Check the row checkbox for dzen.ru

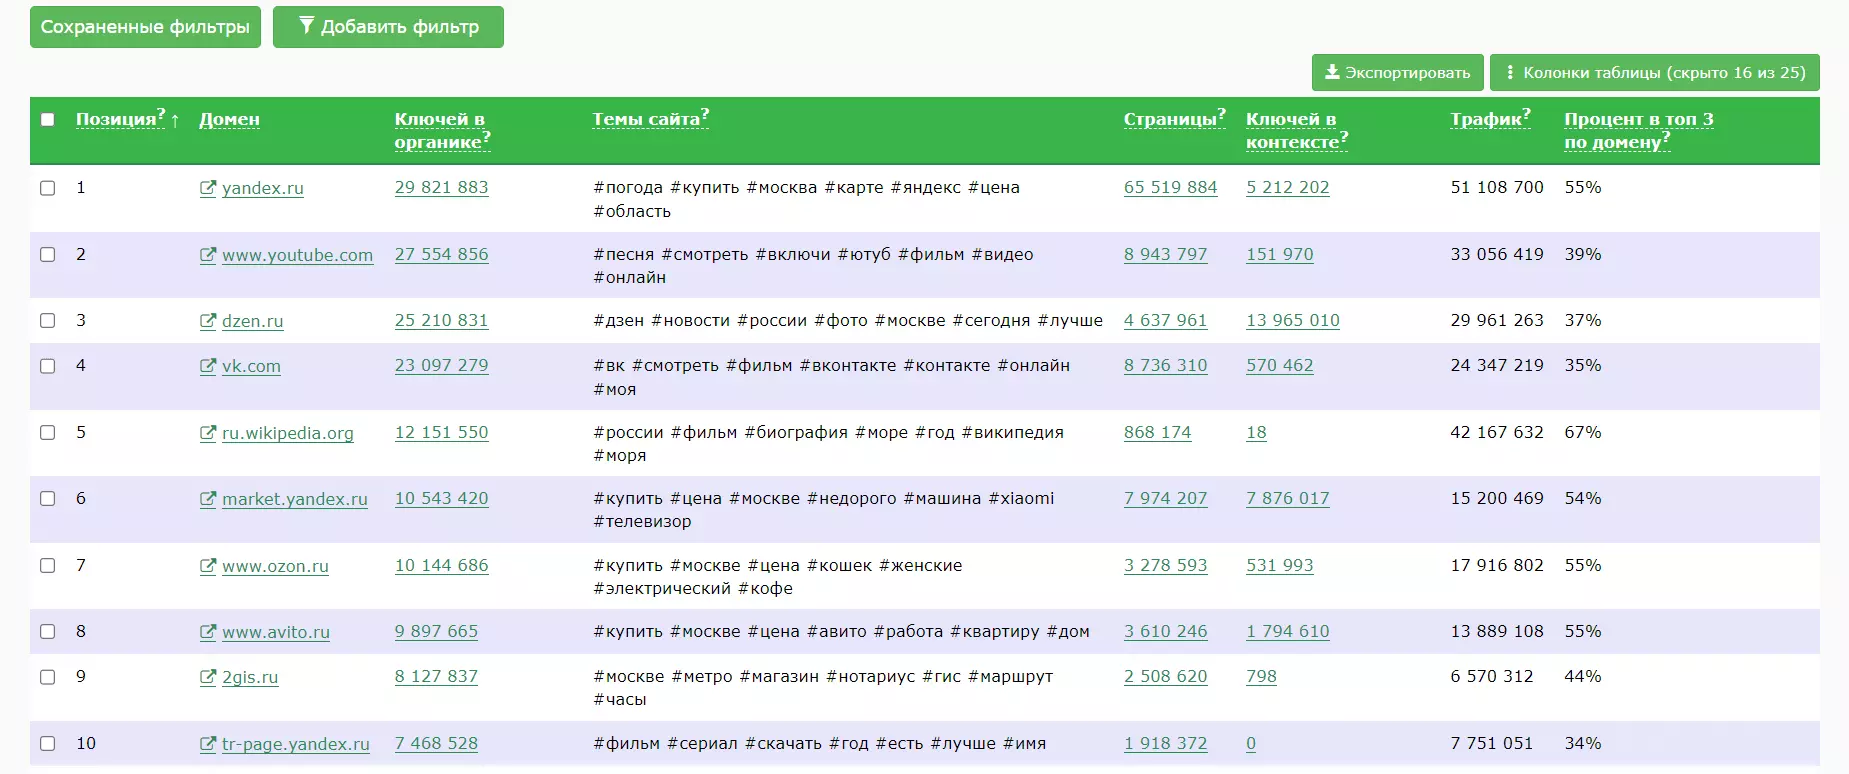tap(47, 320)
